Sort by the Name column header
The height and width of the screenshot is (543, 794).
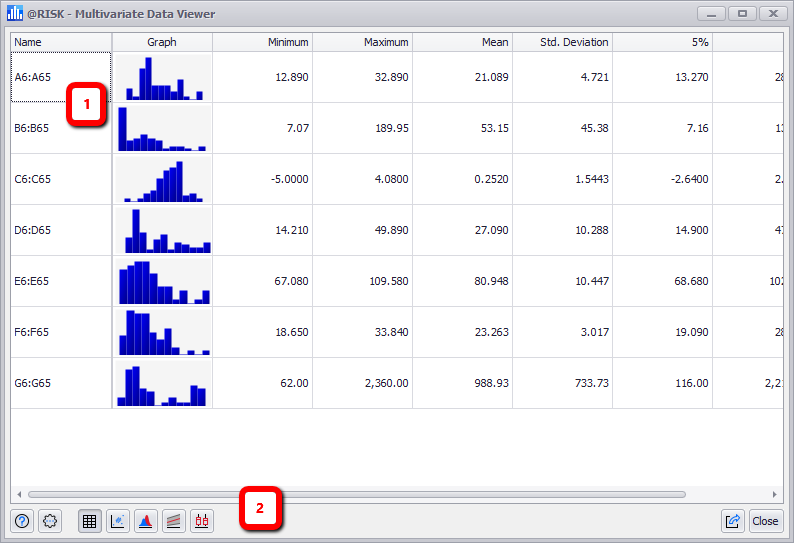point(61,42)
